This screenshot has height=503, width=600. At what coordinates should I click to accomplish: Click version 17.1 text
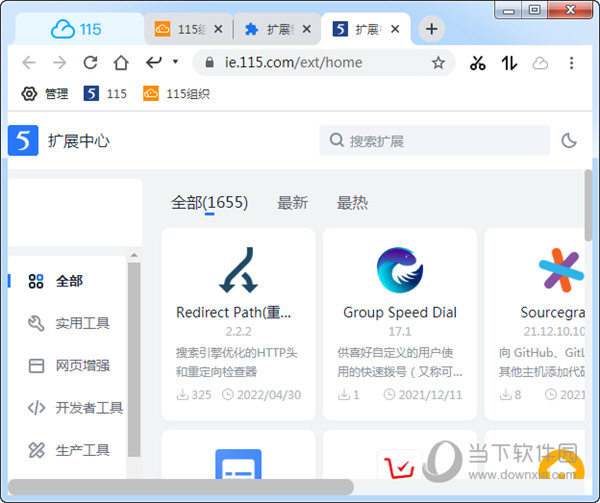(400, 331)
